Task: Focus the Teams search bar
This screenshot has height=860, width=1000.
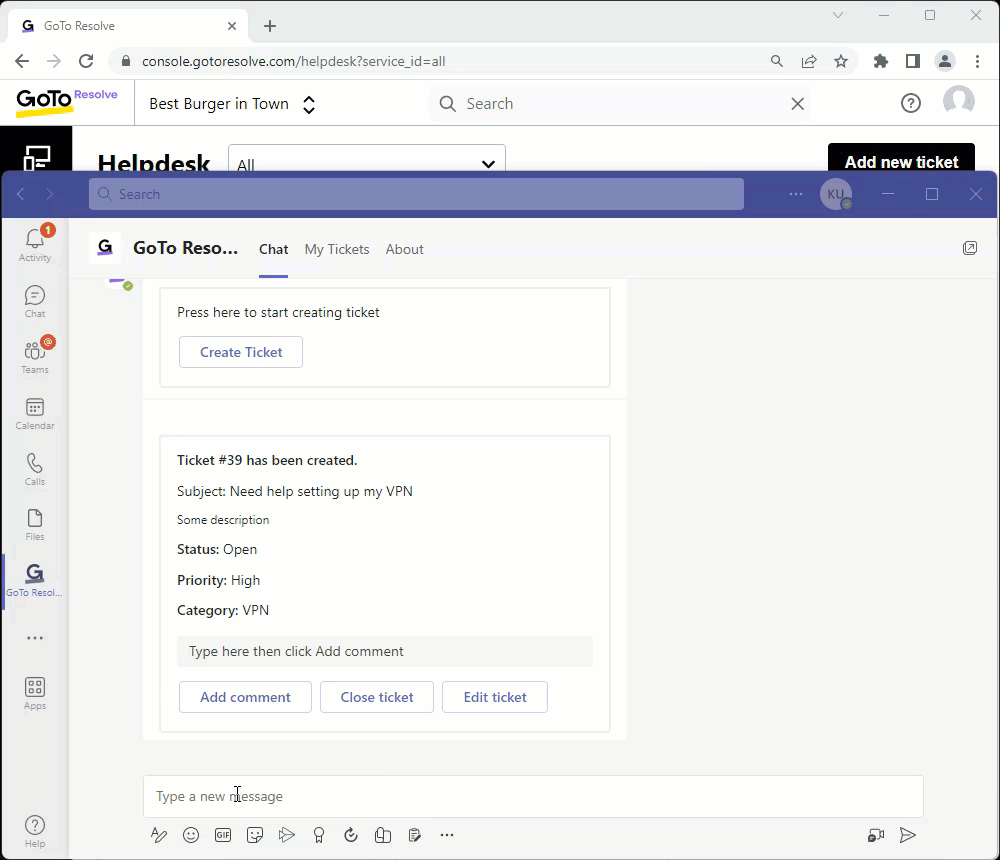Action: click(416, 194)
